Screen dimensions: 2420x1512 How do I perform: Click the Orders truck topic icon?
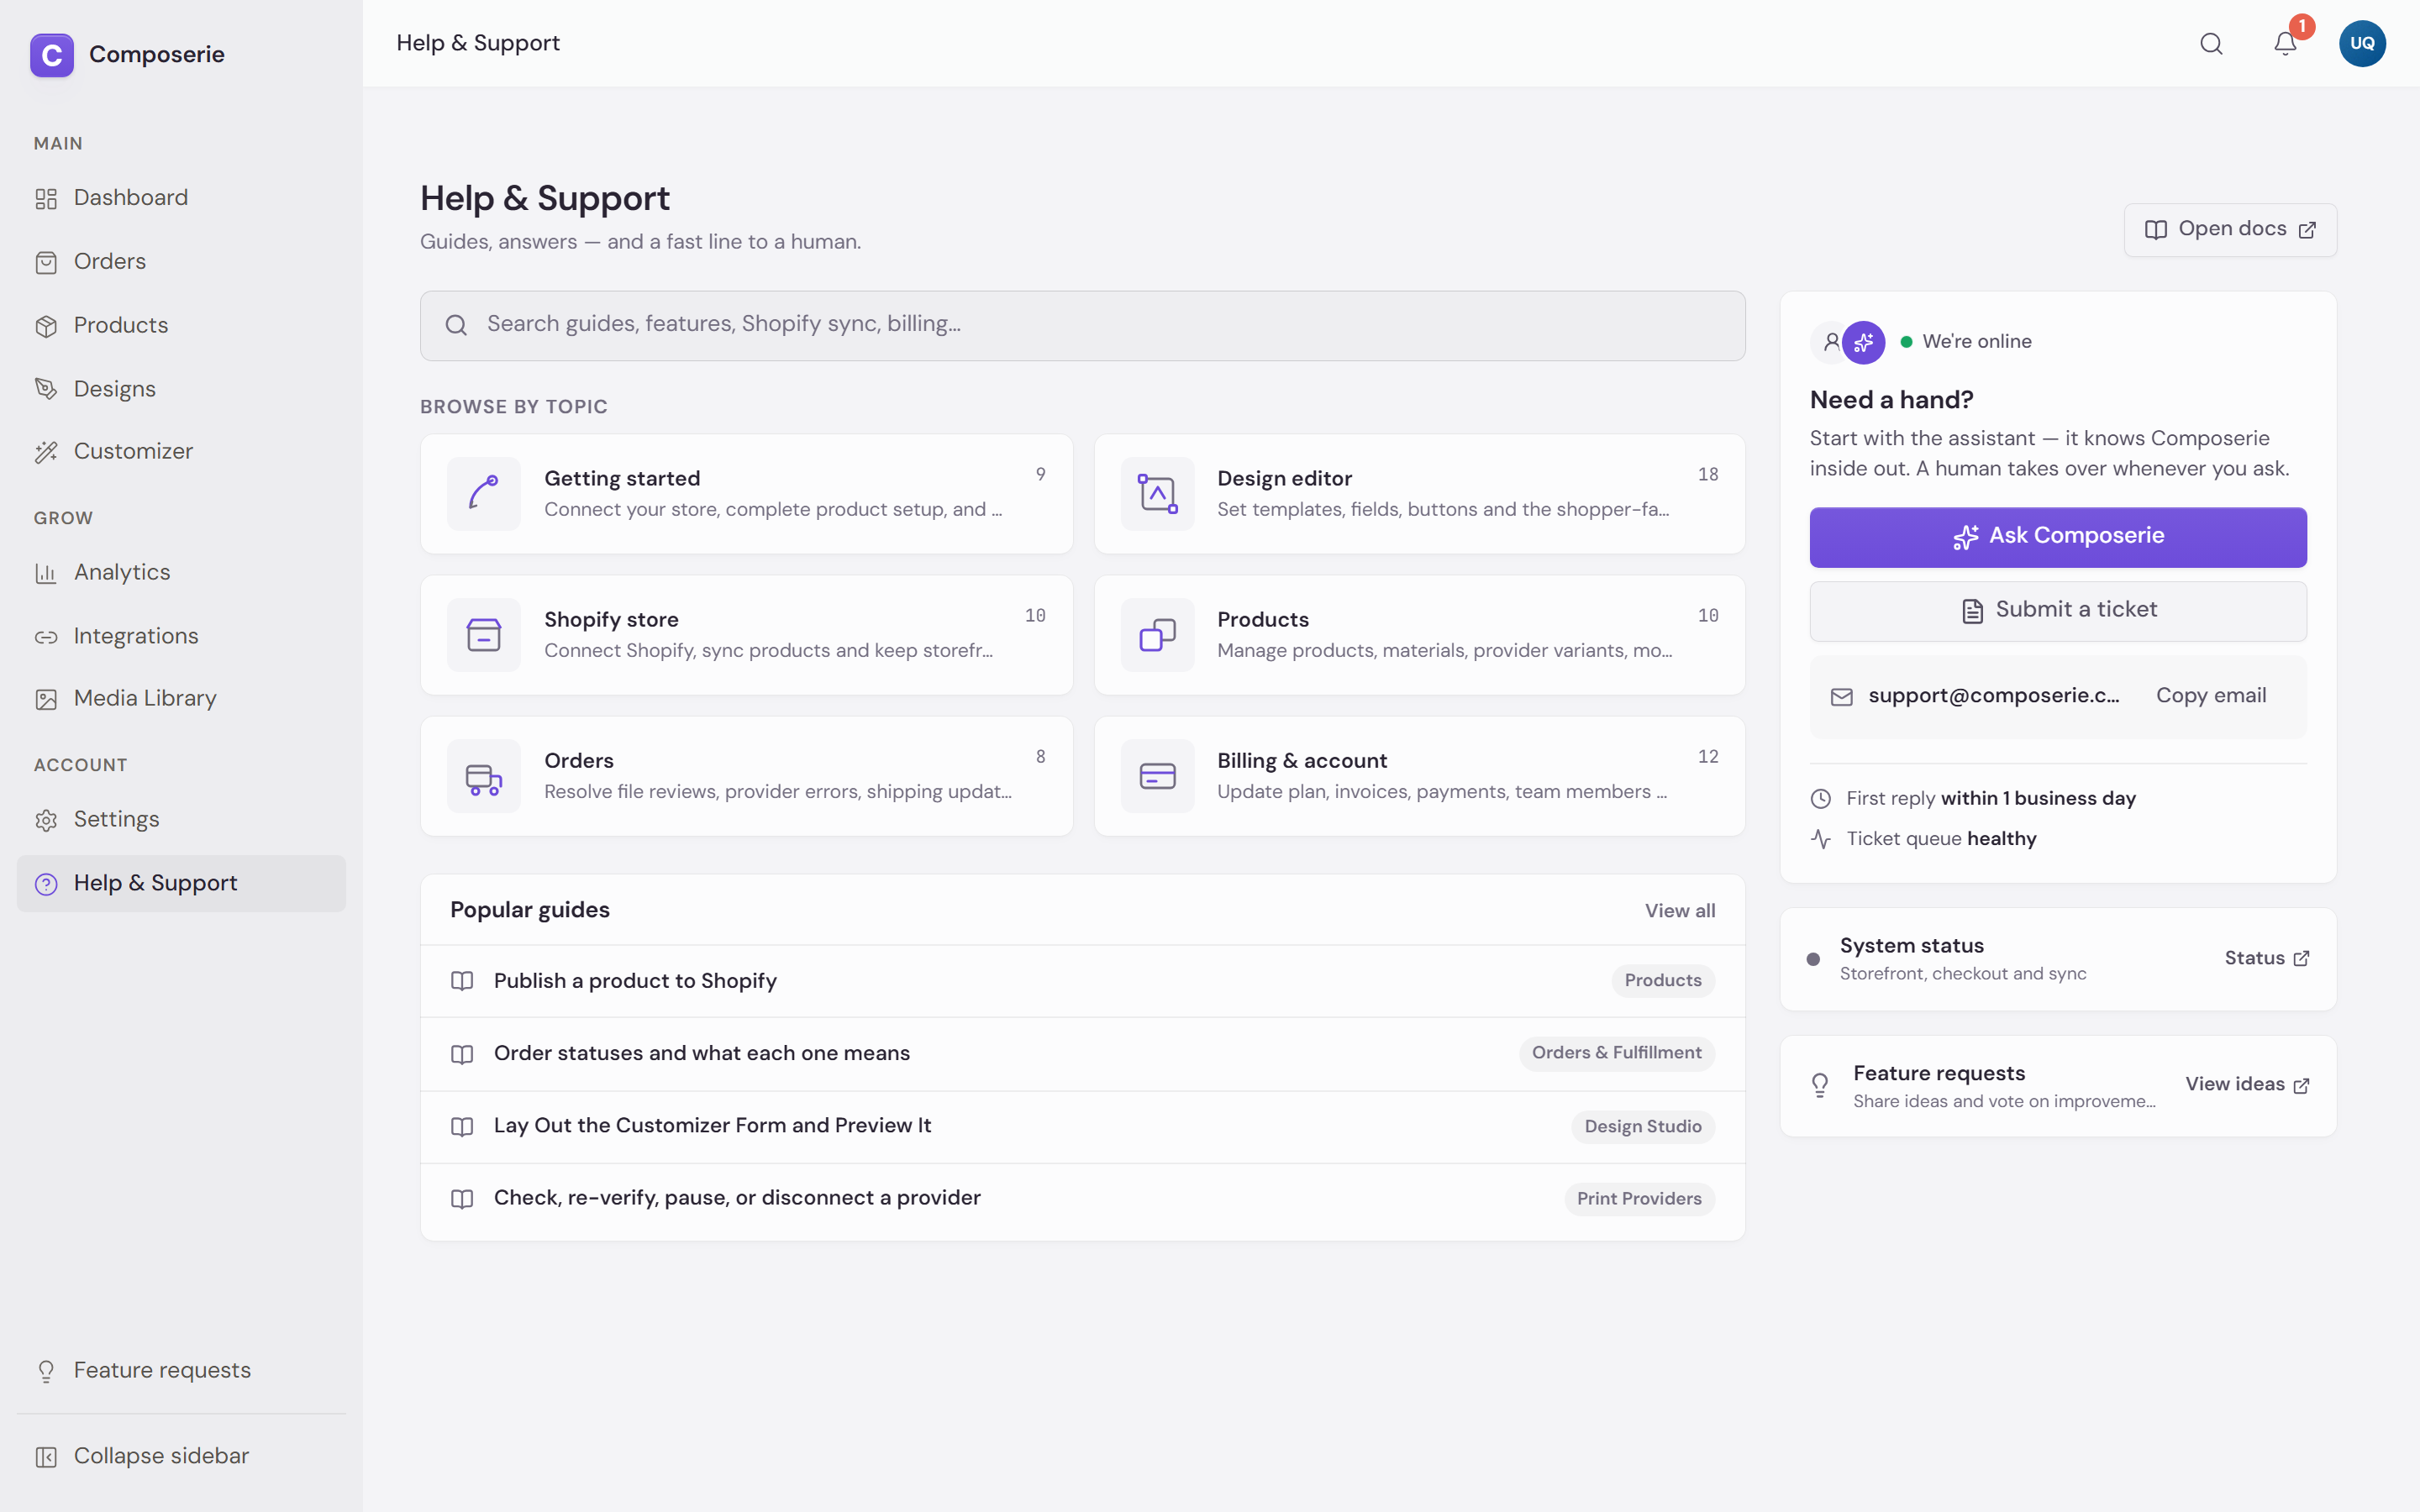pos(484,776)
